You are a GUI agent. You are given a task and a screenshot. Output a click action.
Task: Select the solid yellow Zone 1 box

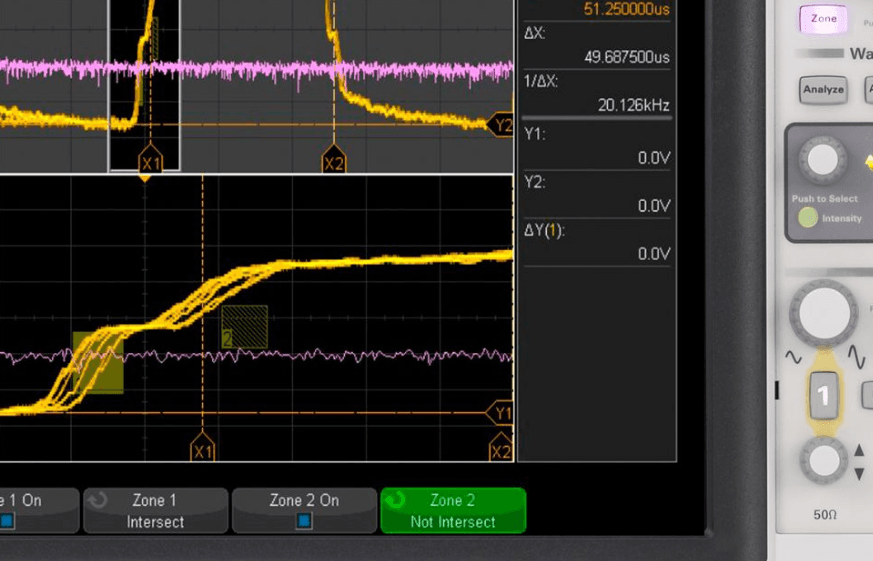point(98,363)
